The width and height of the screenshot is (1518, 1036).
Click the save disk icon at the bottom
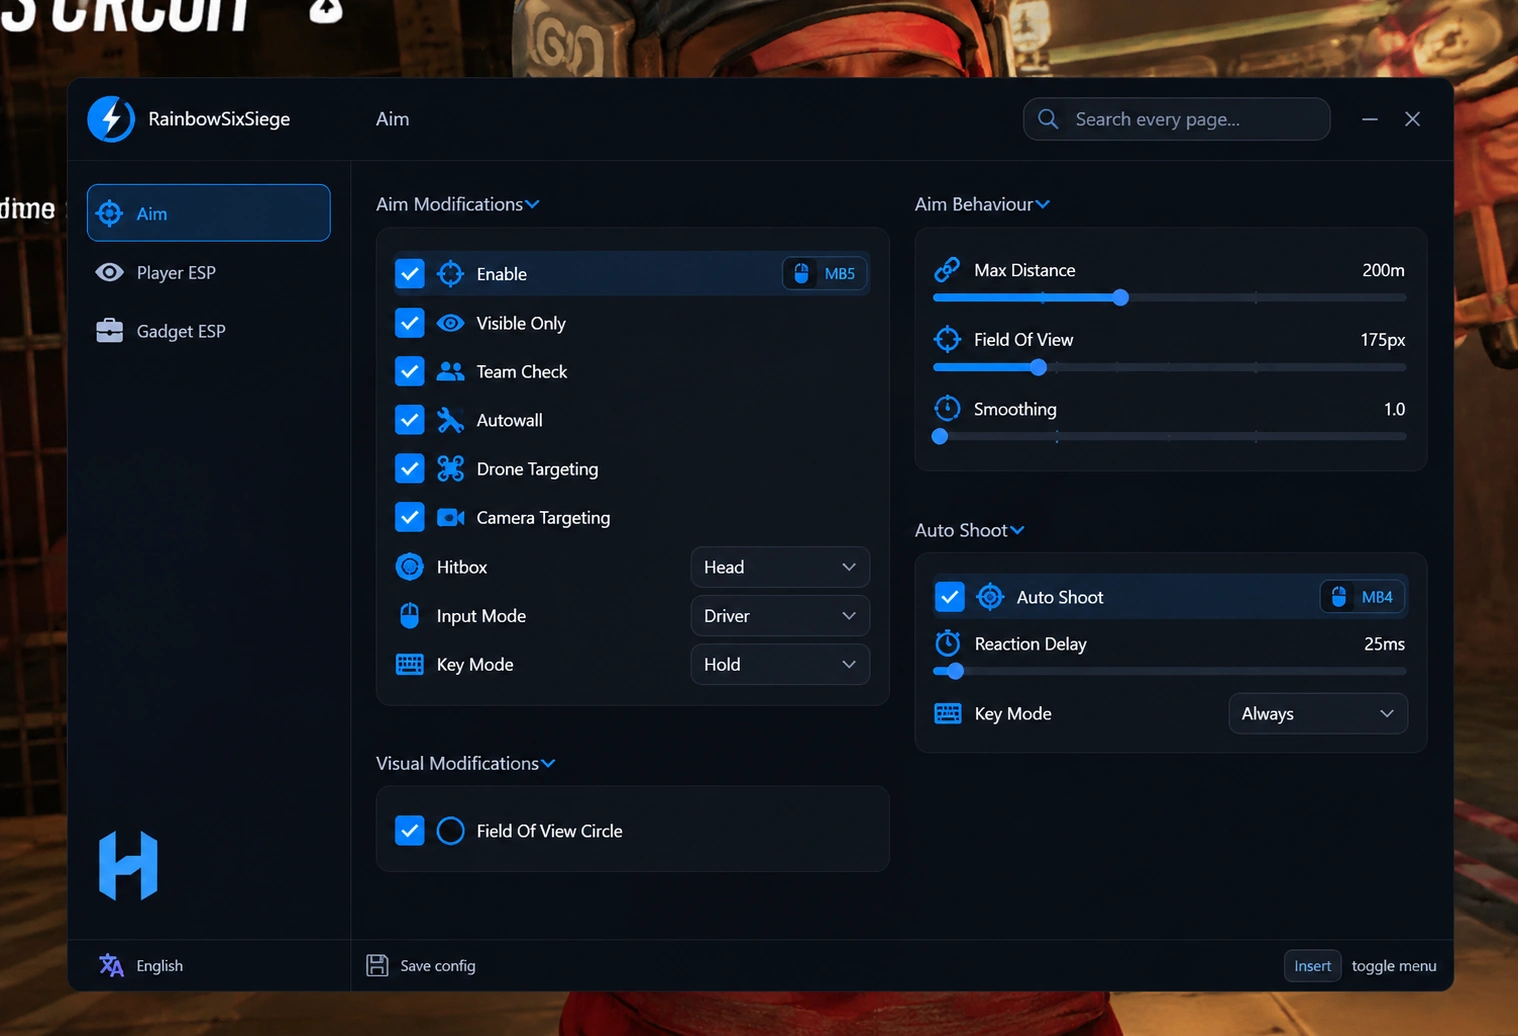point(377,965)
